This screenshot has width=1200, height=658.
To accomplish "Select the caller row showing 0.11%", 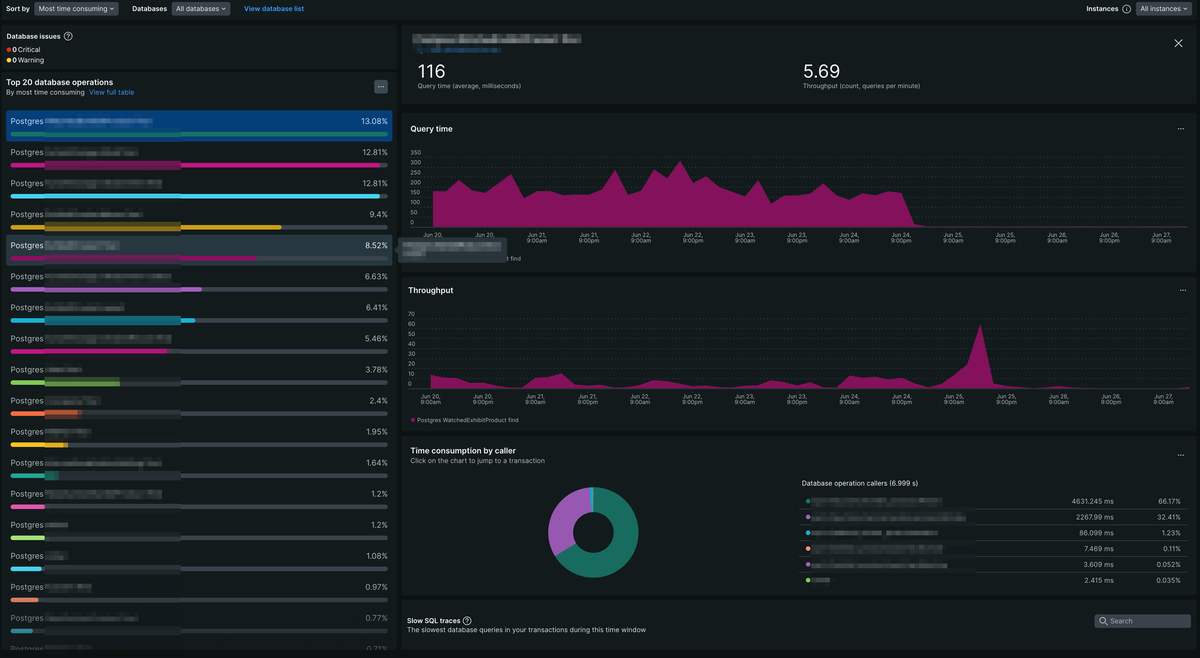I will point(994,548).
